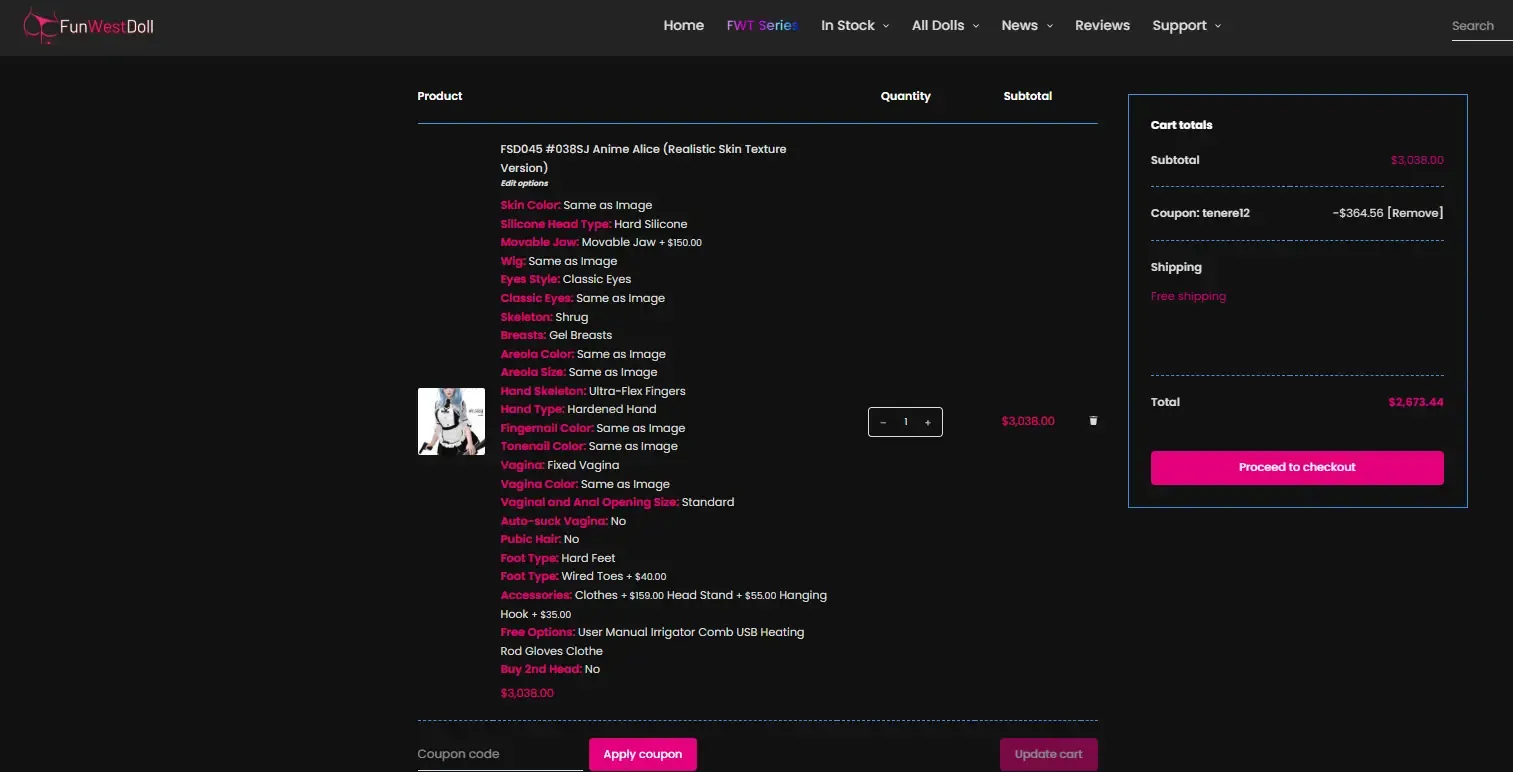Open the Home menu item
1513x772 pixels.
pos(684,26)
